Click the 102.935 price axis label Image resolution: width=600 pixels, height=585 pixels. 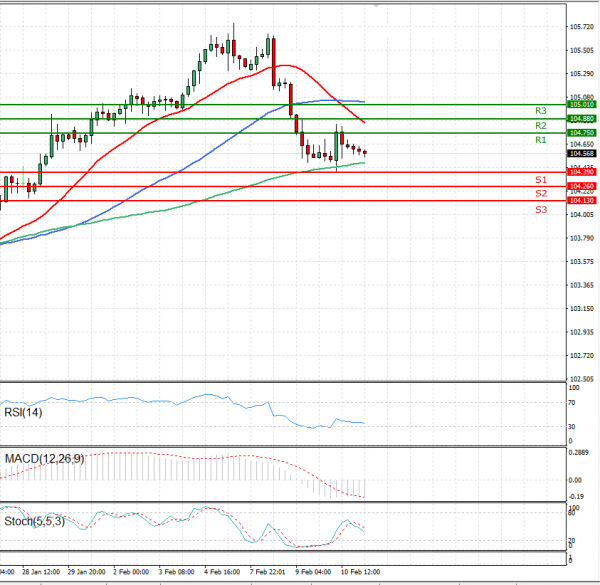pyautogui.click(x=582, y=332)
